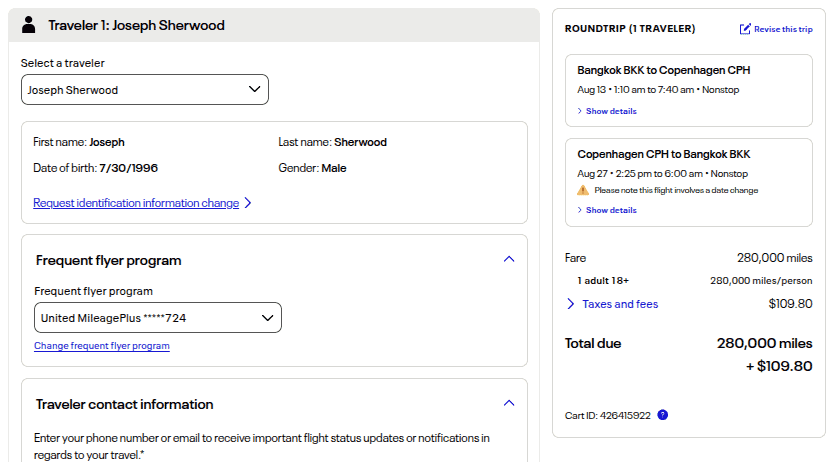Show details for Bangkok to Copenhagen flight
This screenshot has height=462, width=835.
point(611,111)
